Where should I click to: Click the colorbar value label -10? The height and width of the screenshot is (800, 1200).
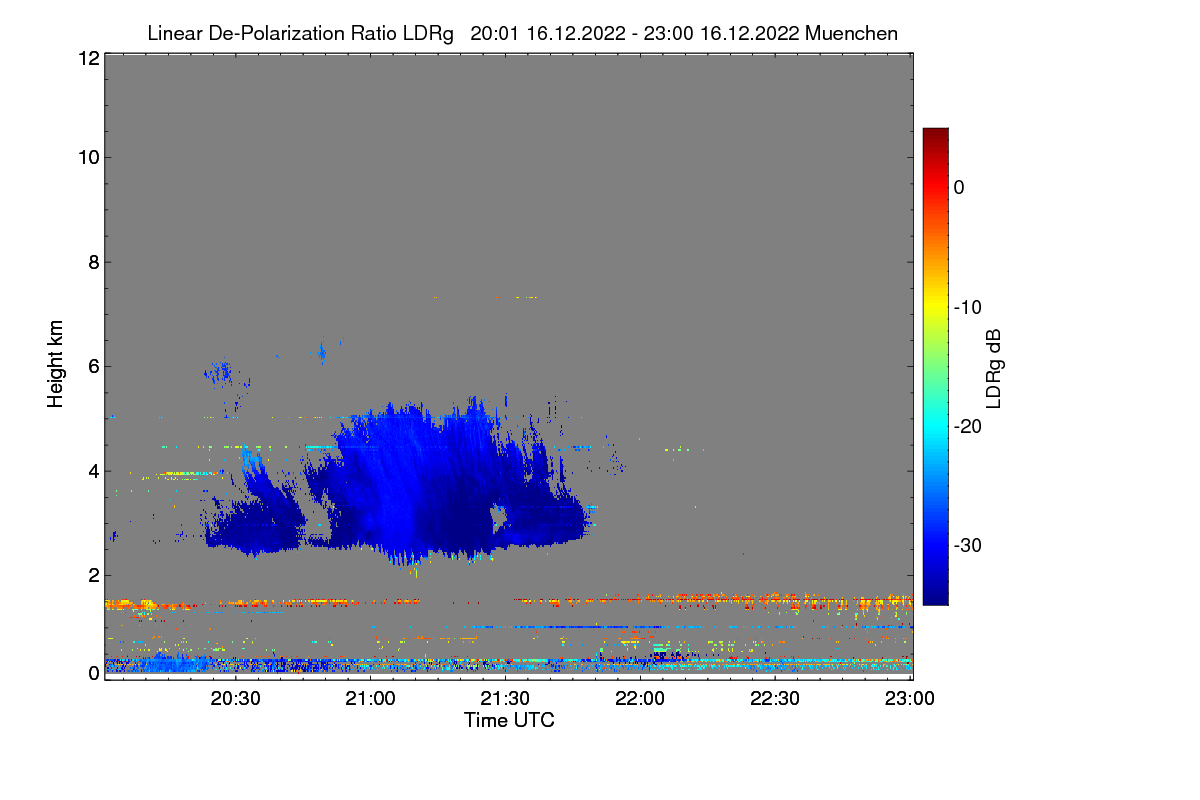pyautogui.click(x=969, y=307)
